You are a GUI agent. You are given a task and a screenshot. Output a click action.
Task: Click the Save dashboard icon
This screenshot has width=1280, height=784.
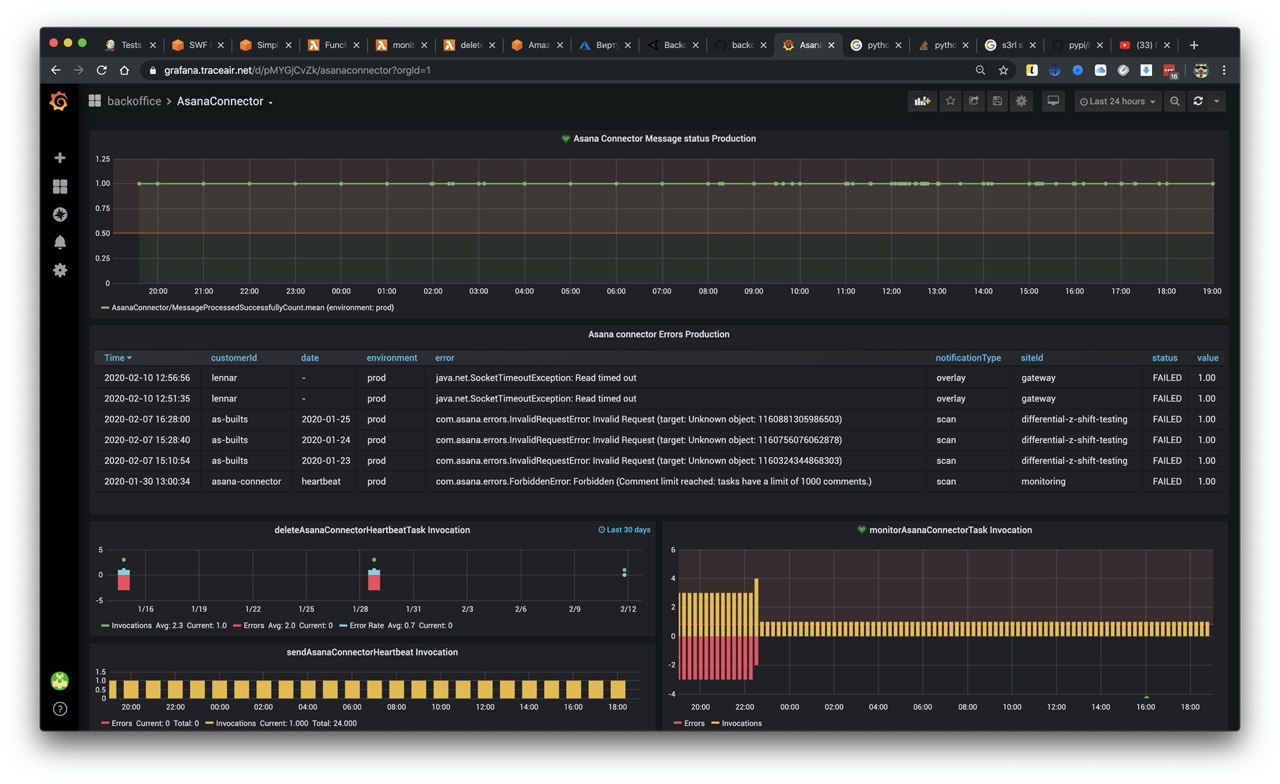coord(997,101)
